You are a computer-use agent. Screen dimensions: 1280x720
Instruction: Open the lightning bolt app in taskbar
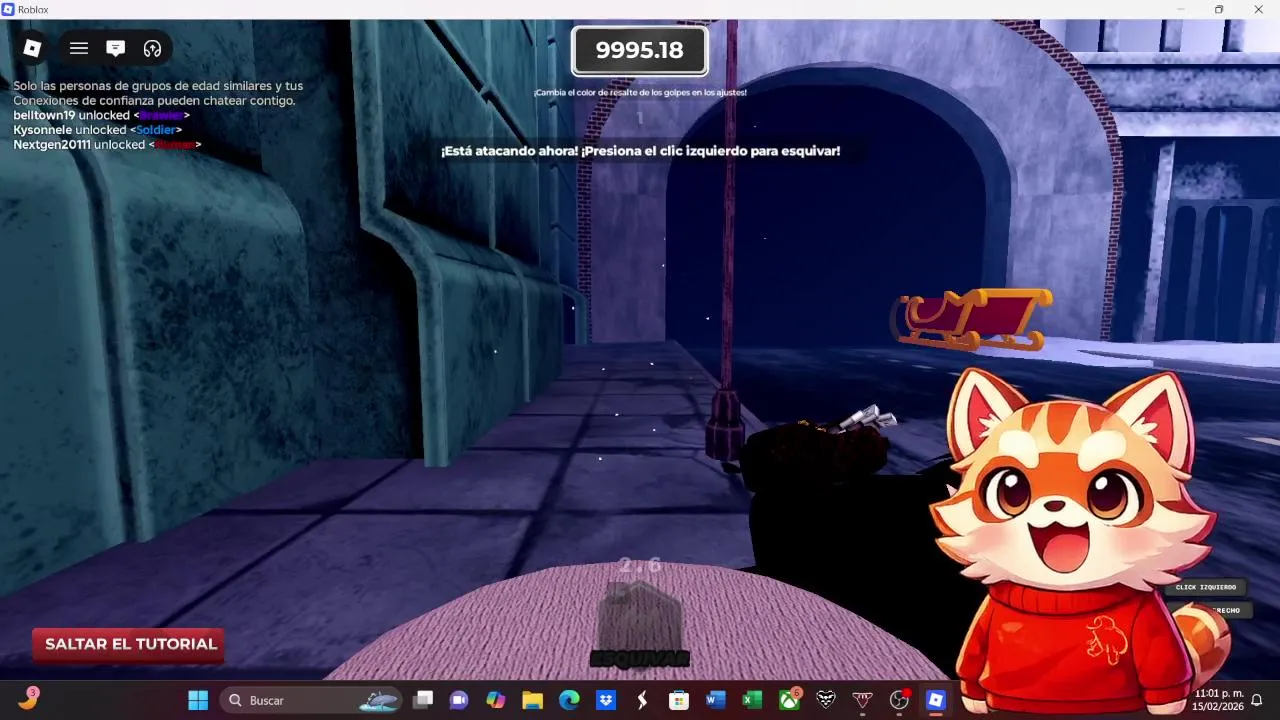(x=642, y=700)
